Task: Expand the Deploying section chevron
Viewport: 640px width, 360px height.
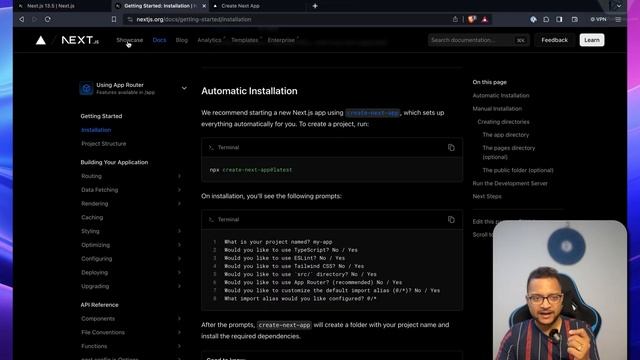Action: 179,272
